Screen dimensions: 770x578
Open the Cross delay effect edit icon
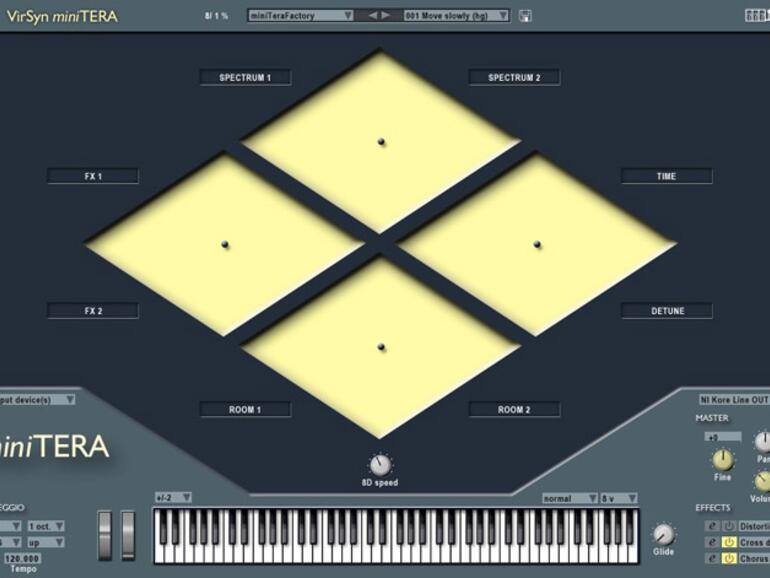click(712, 542)
